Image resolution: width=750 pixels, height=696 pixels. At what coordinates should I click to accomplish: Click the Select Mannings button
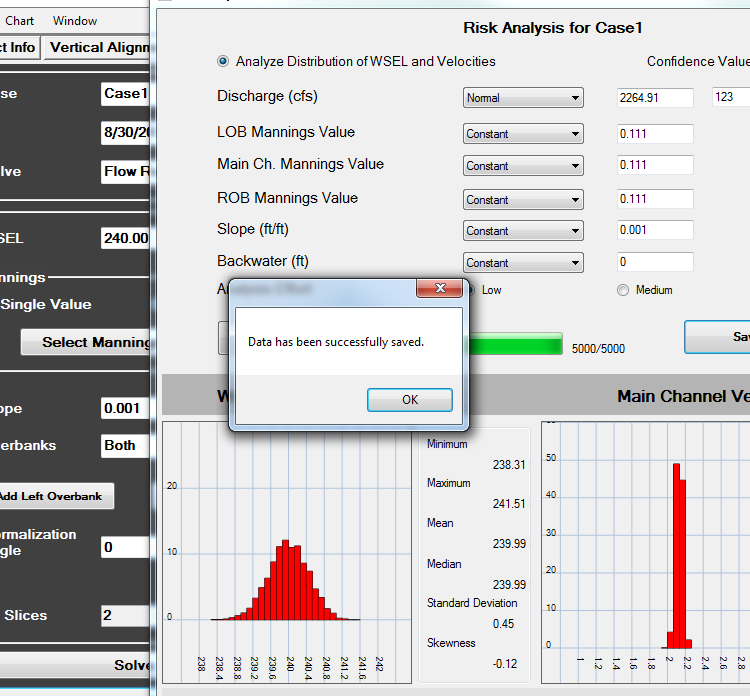86,342
